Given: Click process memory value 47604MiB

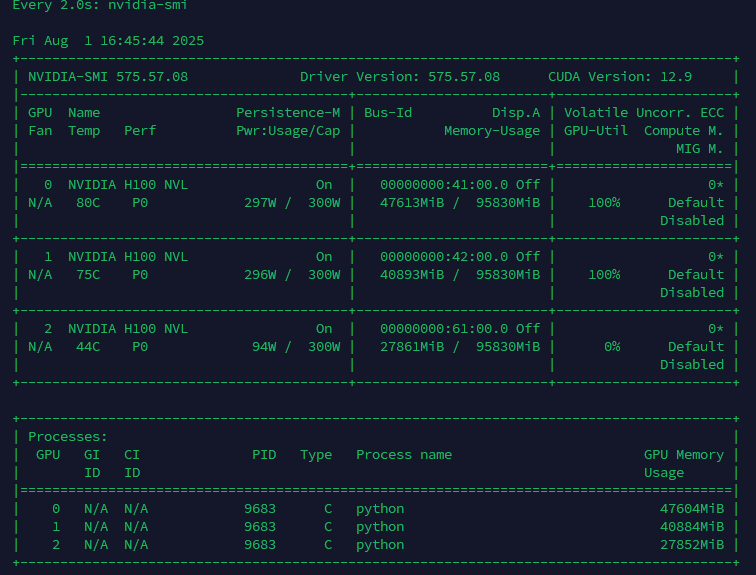Looking at the screenshot, I should coord(692,509).
